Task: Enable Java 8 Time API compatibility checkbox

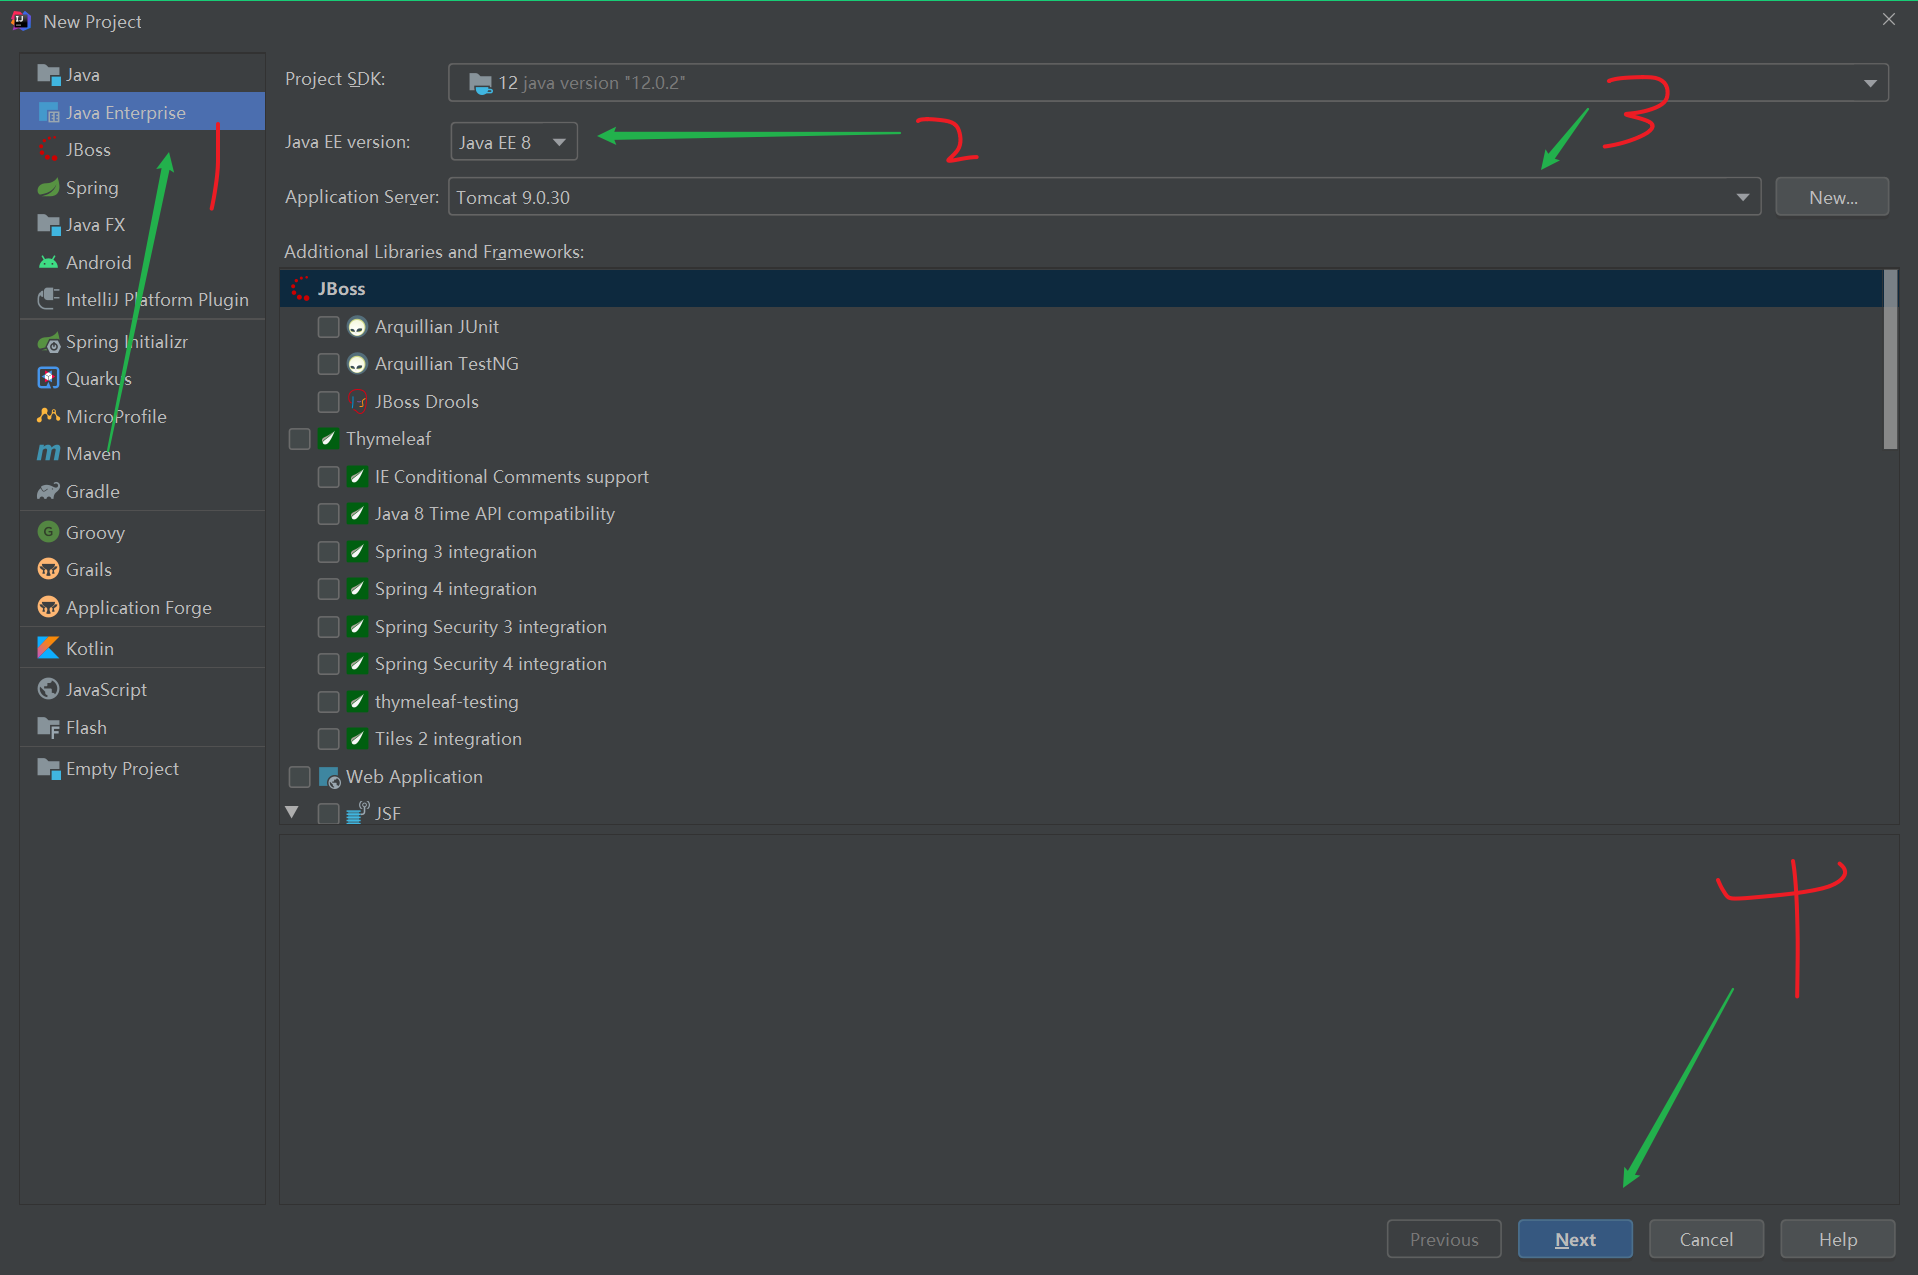Action: [328, 514]
